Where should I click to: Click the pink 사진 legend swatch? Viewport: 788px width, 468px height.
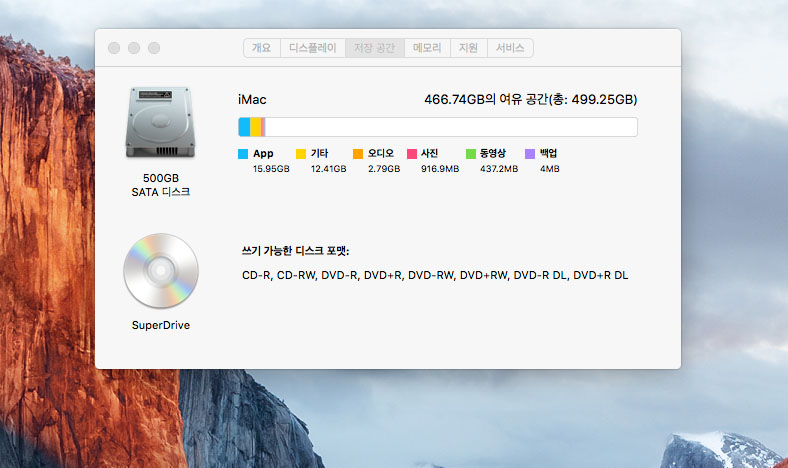[x=412, y=154]
